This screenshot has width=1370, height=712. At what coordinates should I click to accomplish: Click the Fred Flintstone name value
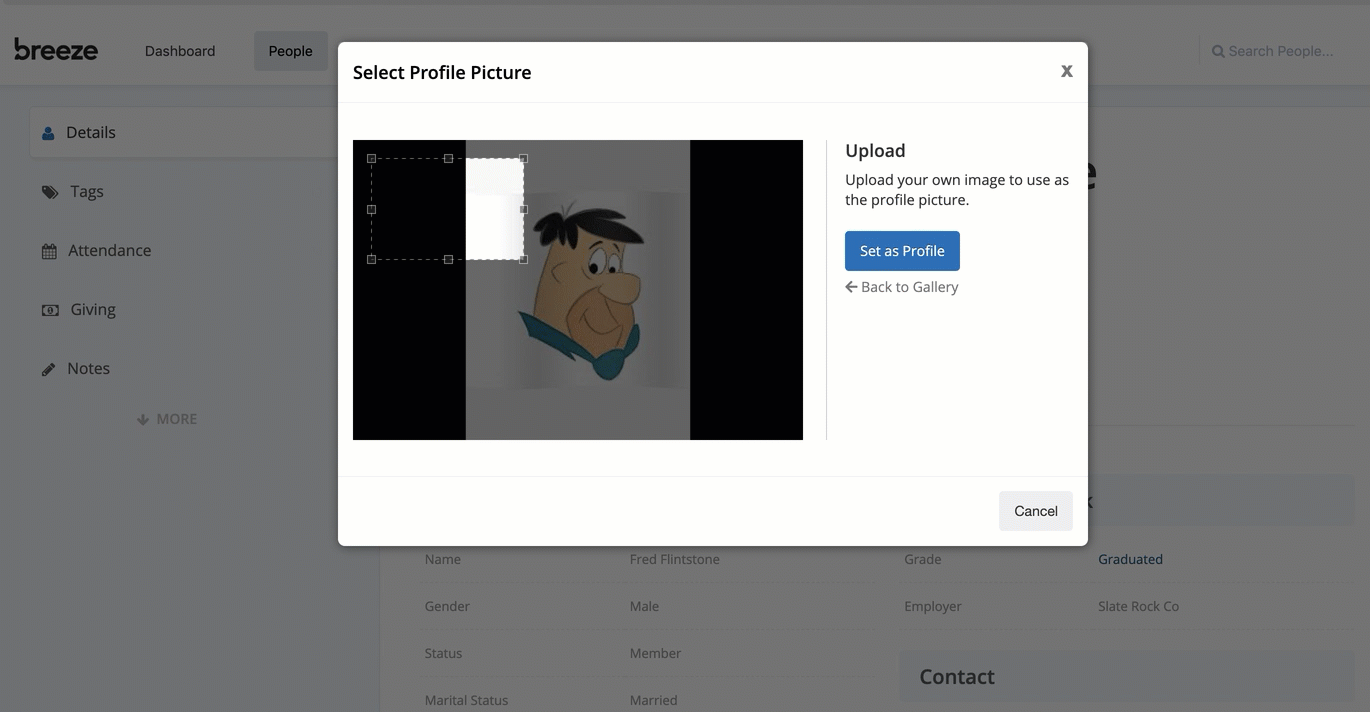675,559
